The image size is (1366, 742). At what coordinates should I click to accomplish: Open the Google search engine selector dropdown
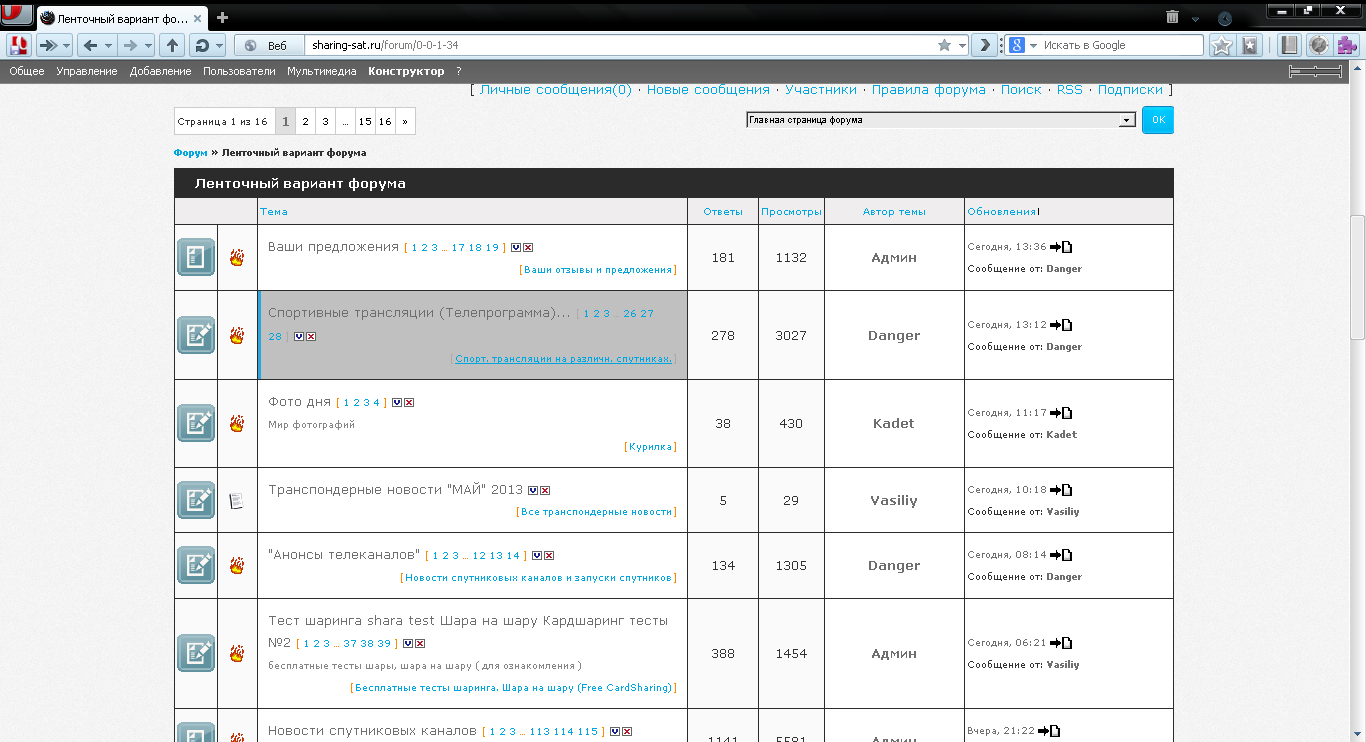tap(1020, 45)
